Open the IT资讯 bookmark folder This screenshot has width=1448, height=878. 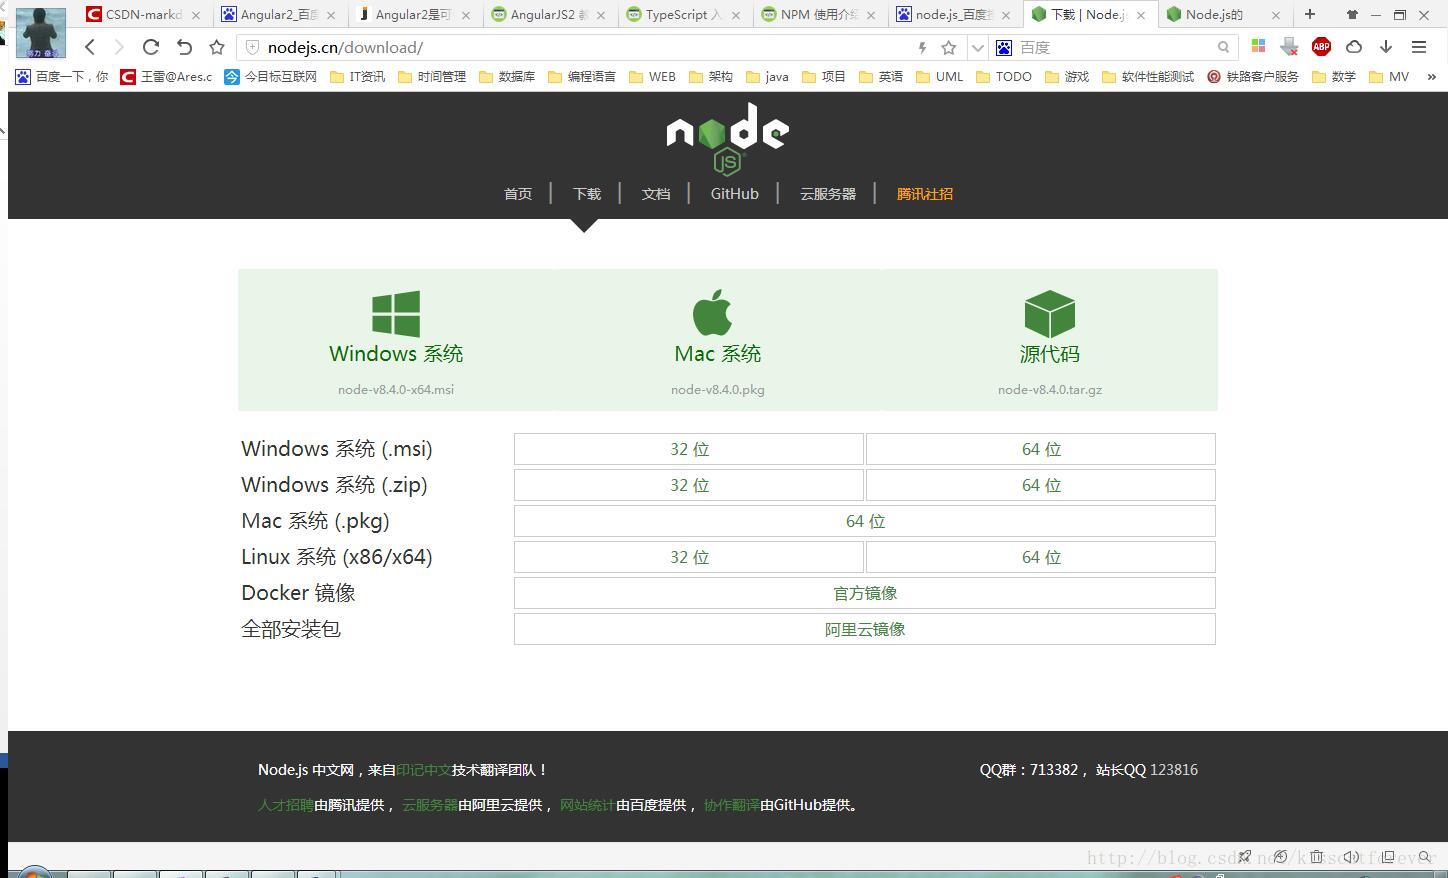357,76
